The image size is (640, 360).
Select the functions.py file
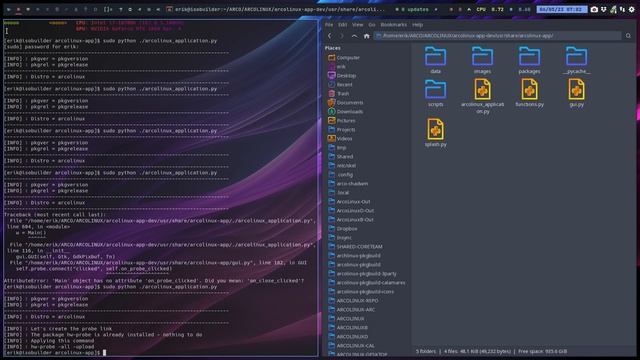[x=529, y=93]
